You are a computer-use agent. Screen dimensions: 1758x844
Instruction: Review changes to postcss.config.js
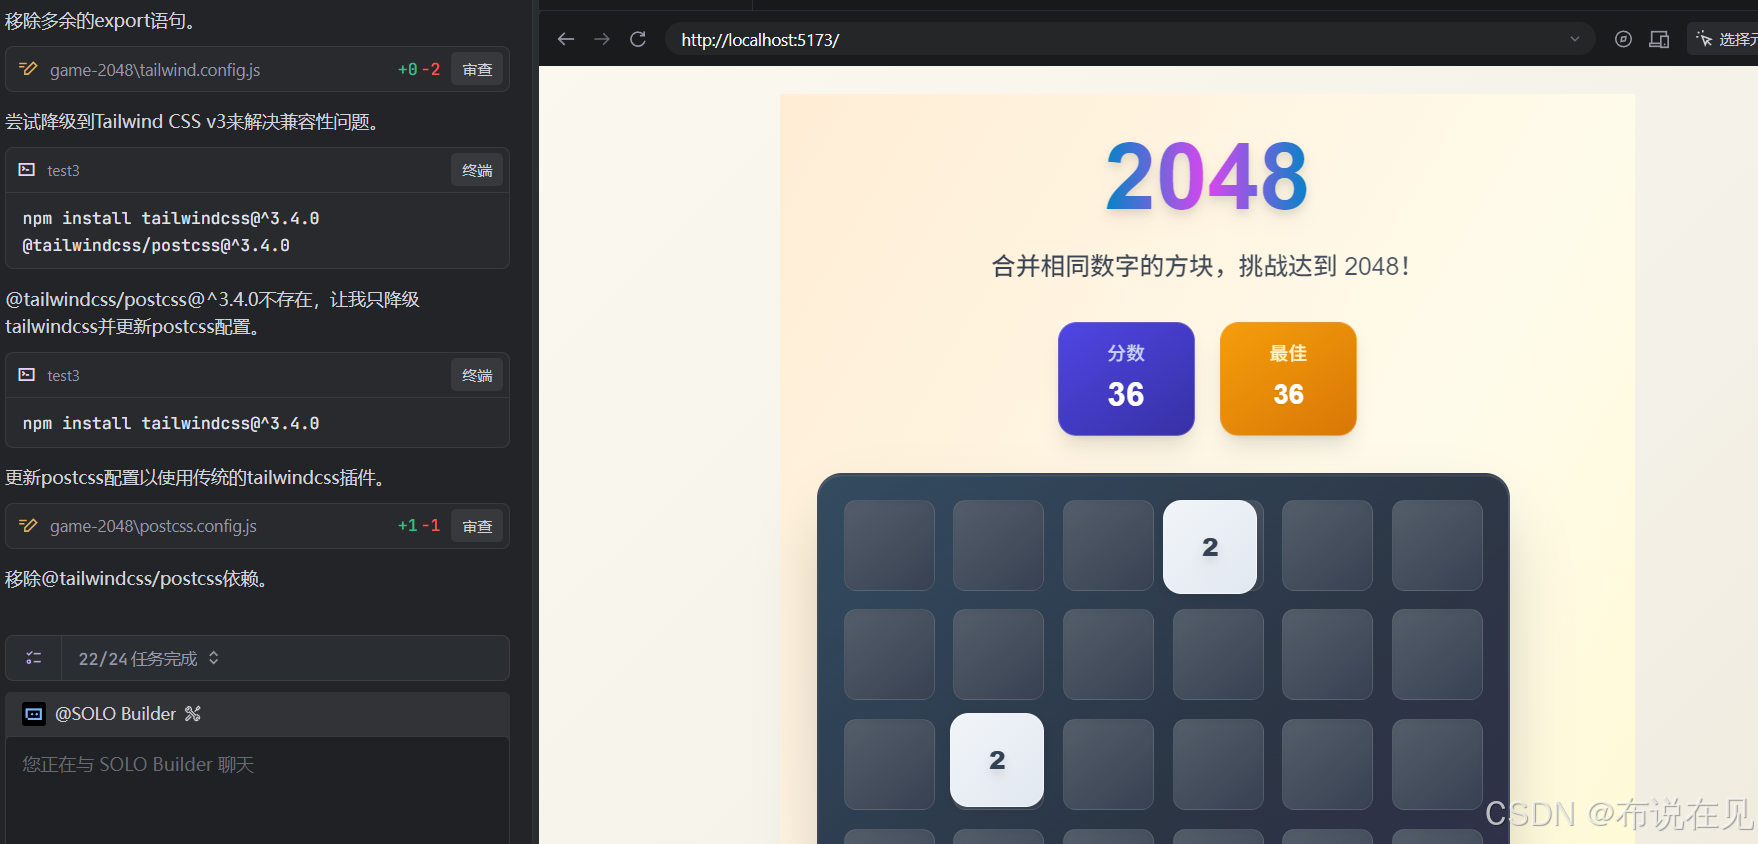(x=477, y=526)
